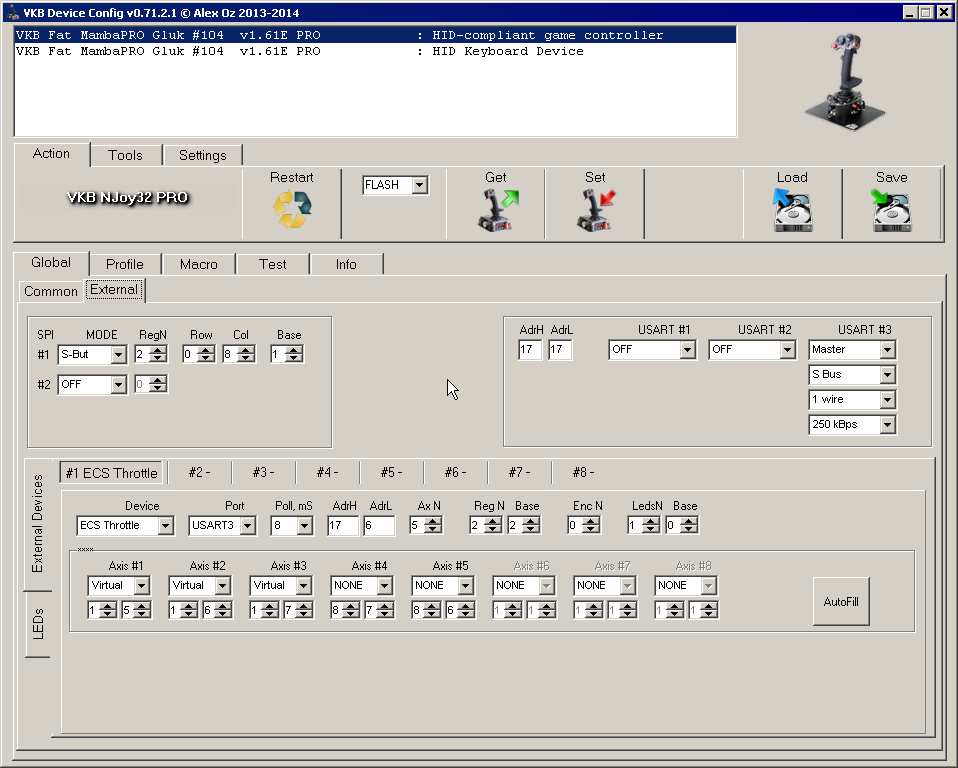The image size is (958, 768).
Task: Click device AdrH field containing 17
Action: coord(343,525)
